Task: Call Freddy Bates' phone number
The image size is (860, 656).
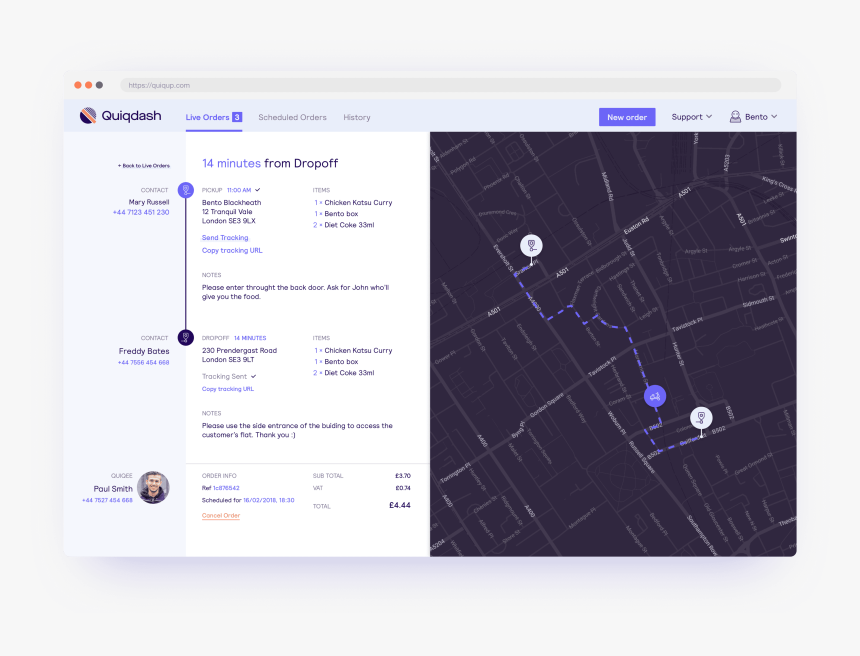Action: (143, 363)
